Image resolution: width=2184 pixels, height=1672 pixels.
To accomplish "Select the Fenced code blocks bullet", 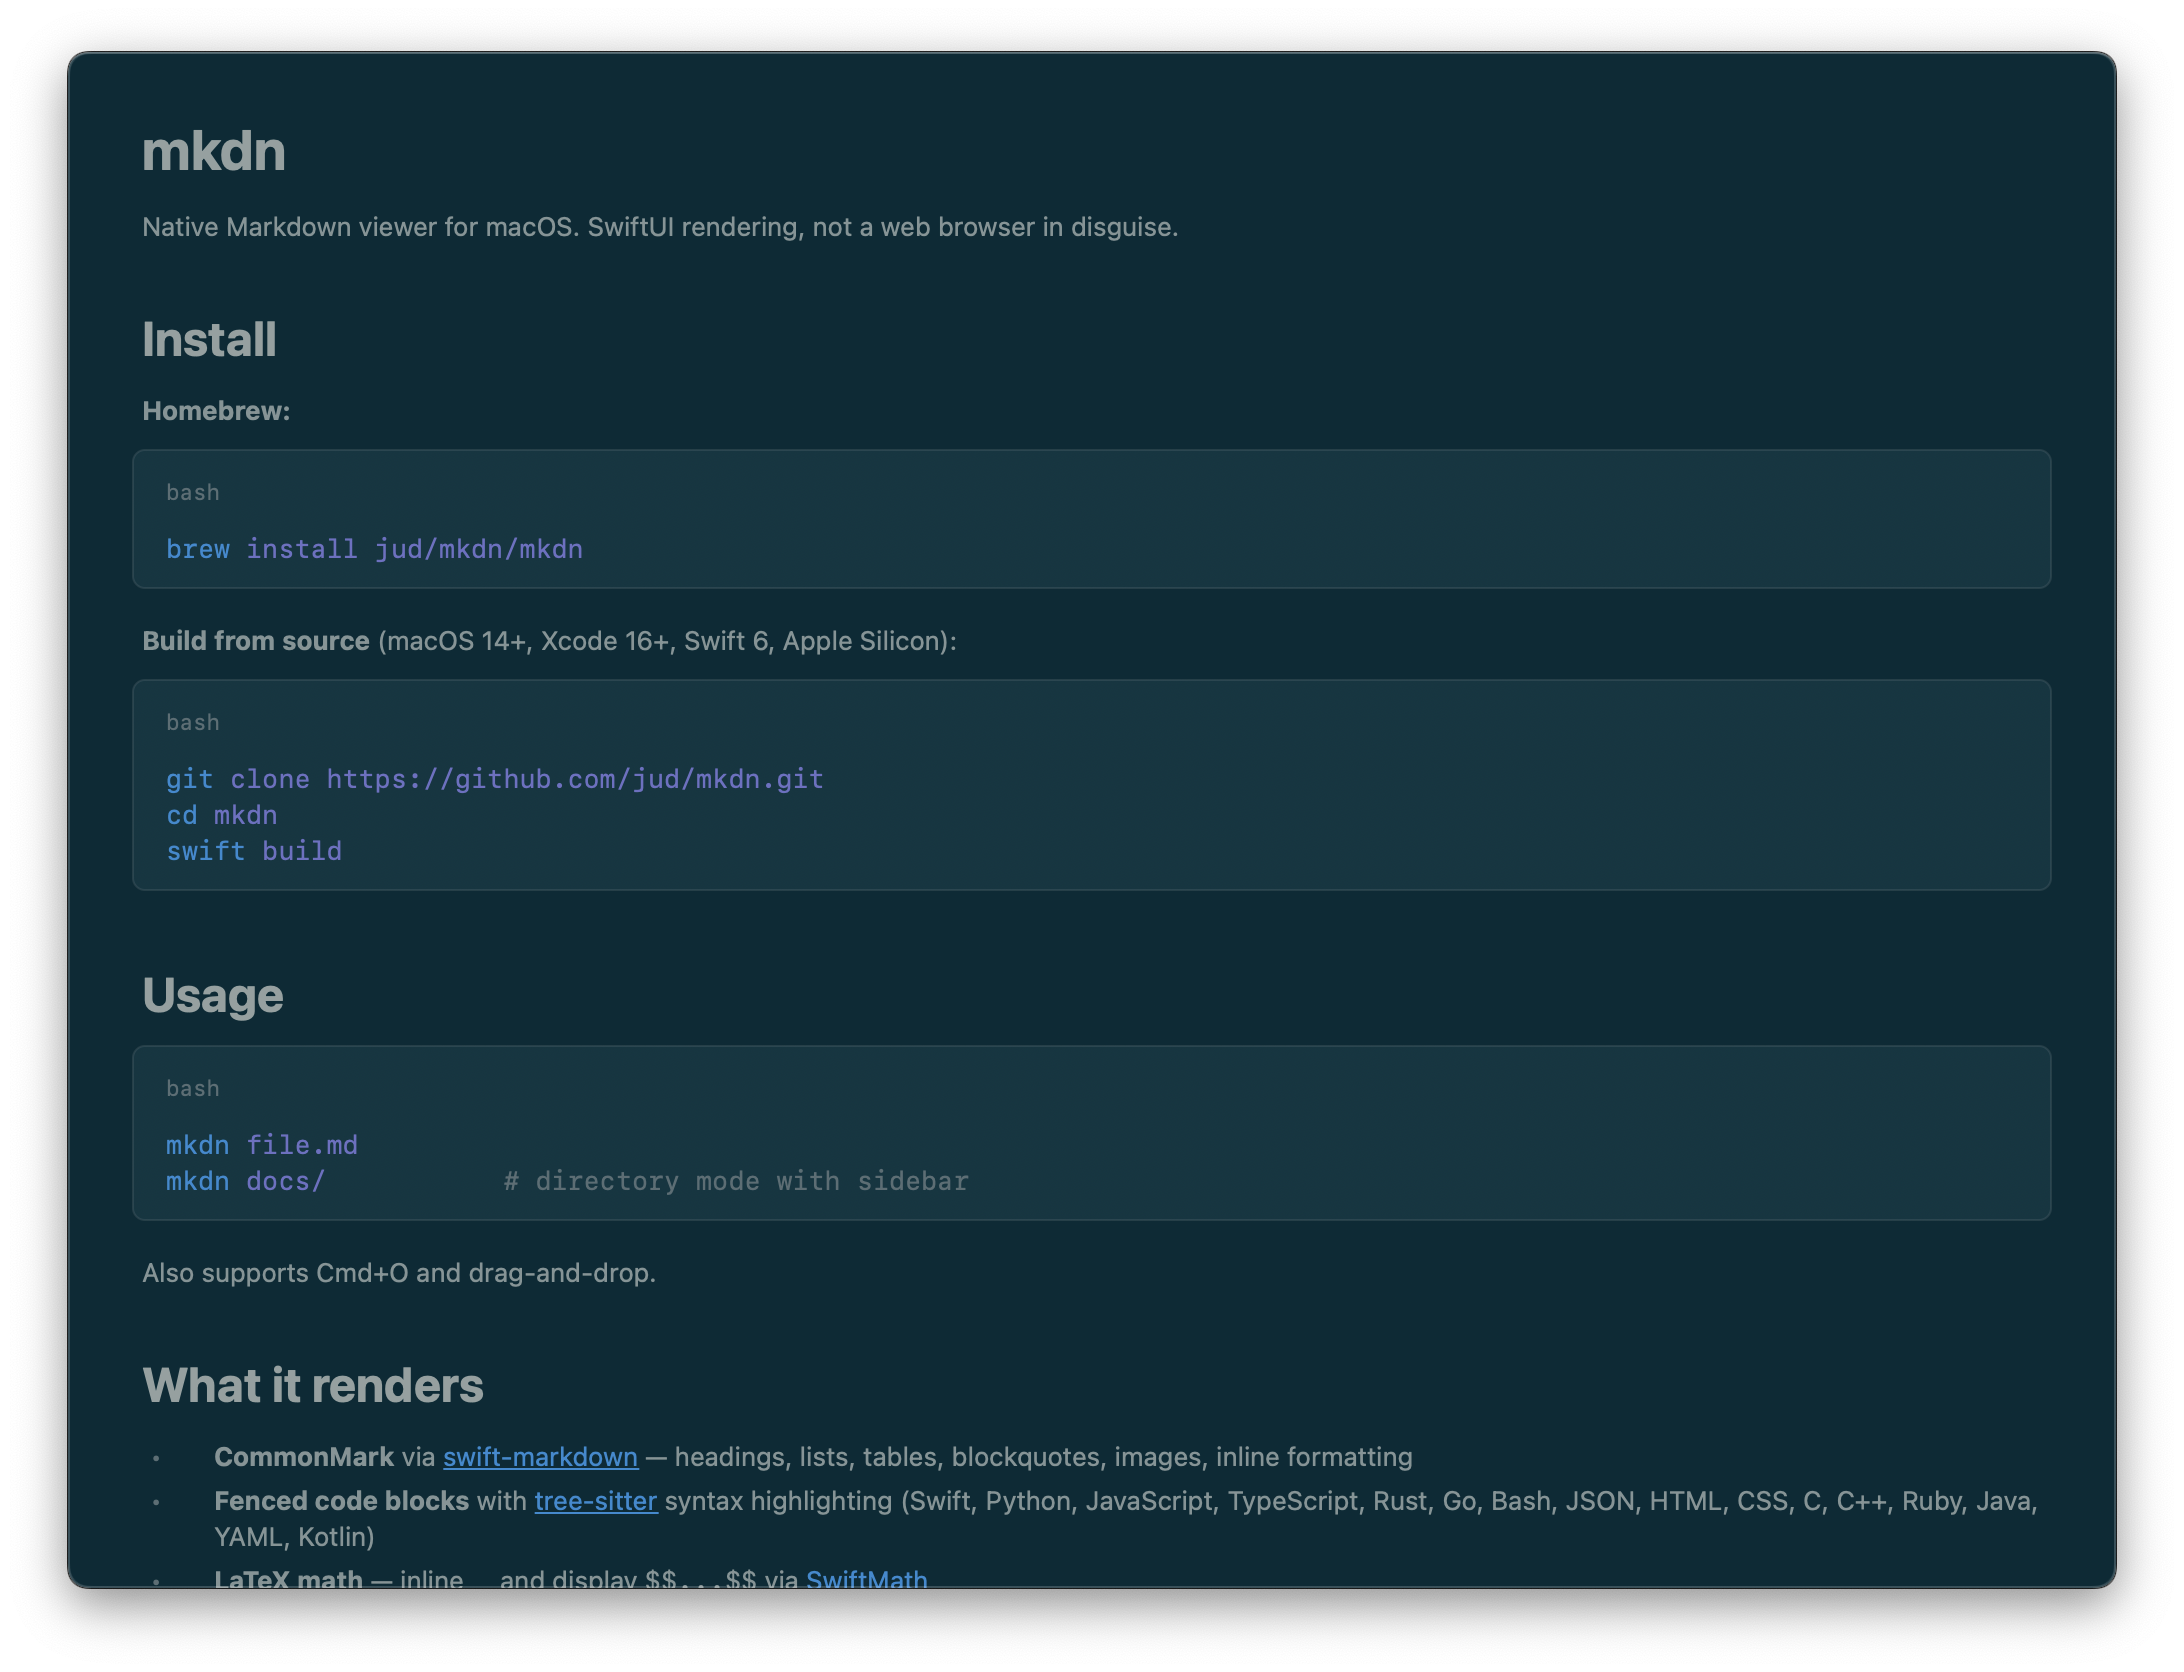I will [x=341, y=1501].
